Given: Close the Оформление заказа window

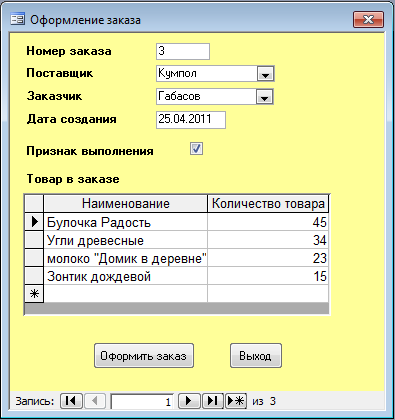Looking at the screenshot, I should coord(368,19).
